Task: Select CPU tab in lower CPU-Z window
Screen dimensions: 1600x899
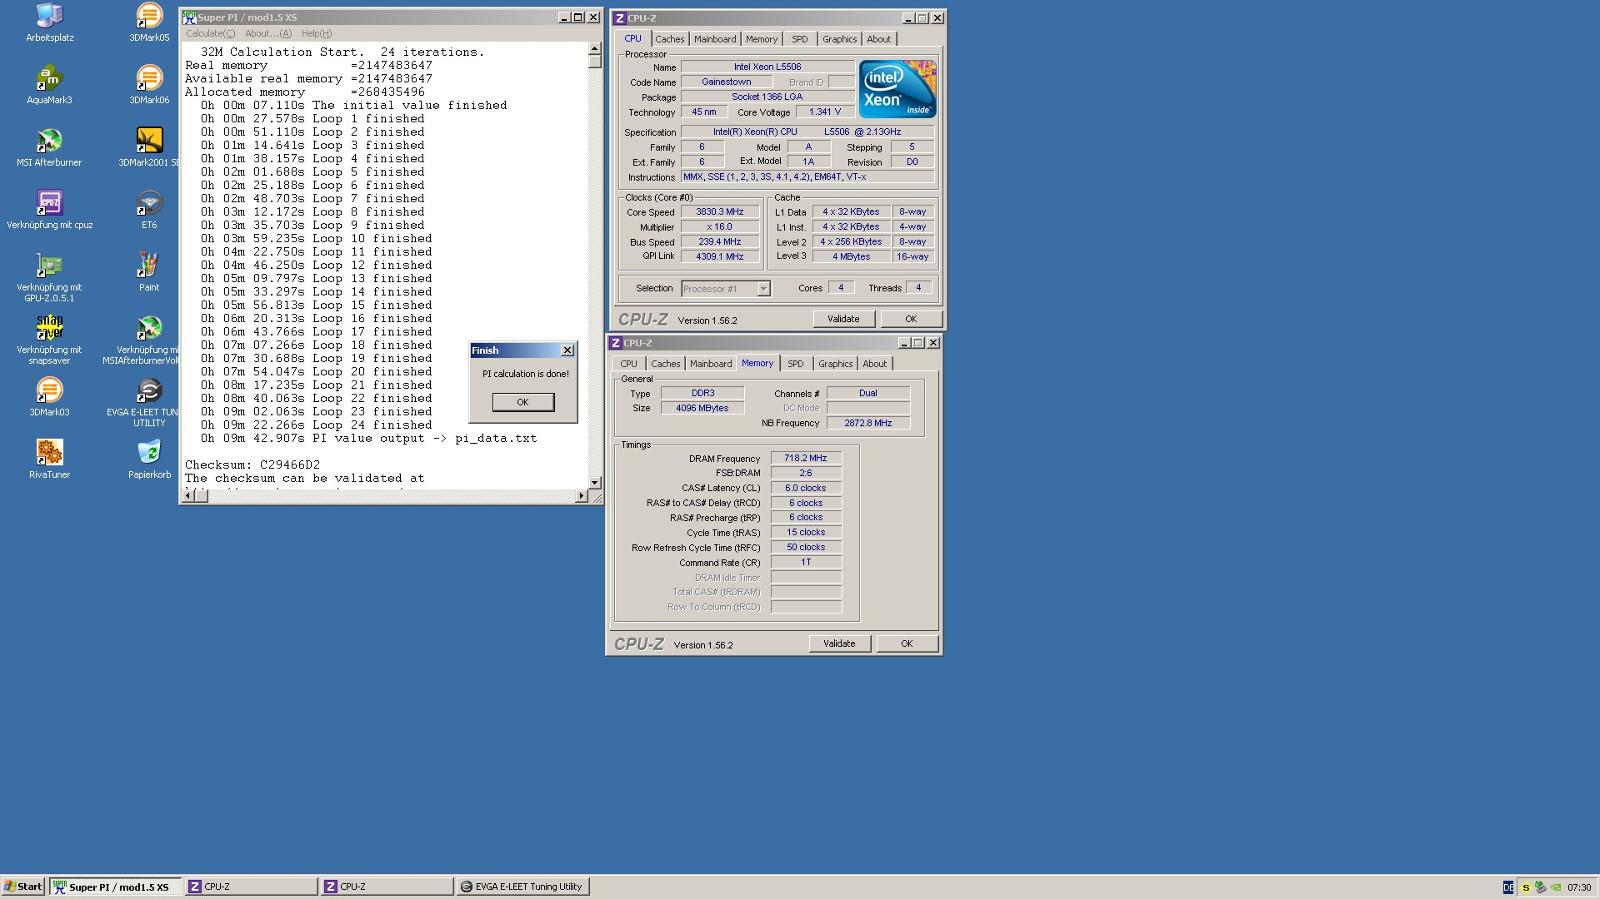Action: tap(628, 363)
